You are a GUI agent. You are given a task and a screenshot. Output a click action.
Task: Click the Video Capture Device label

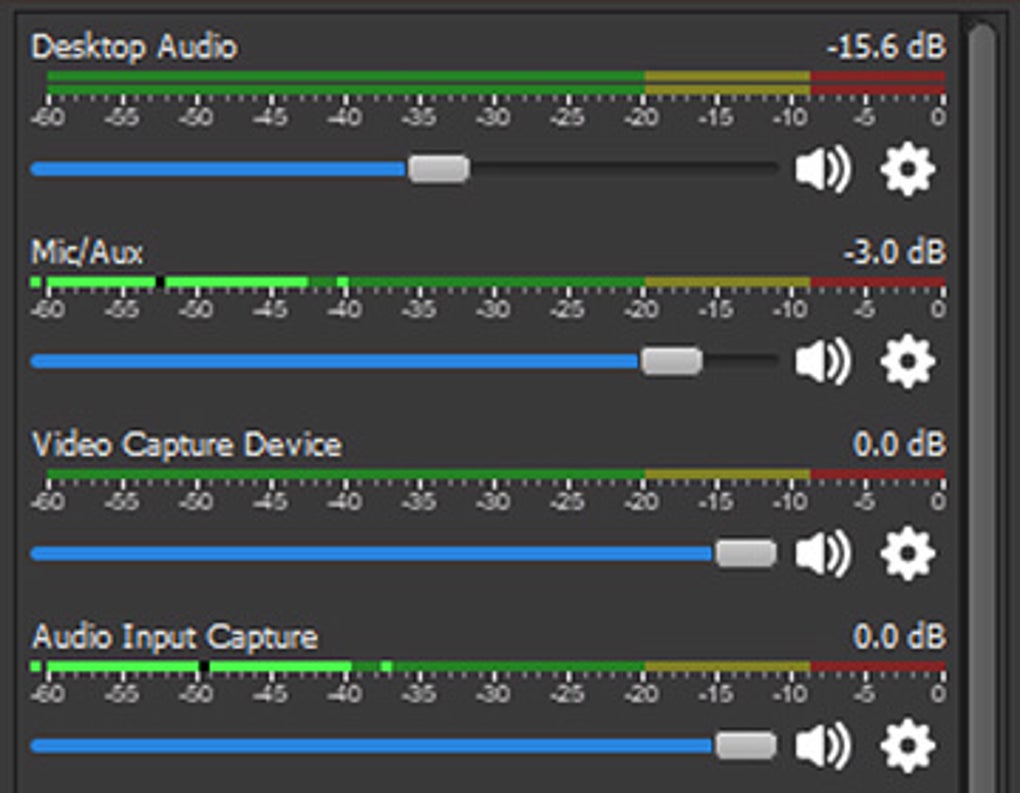[x=186, y=444]
